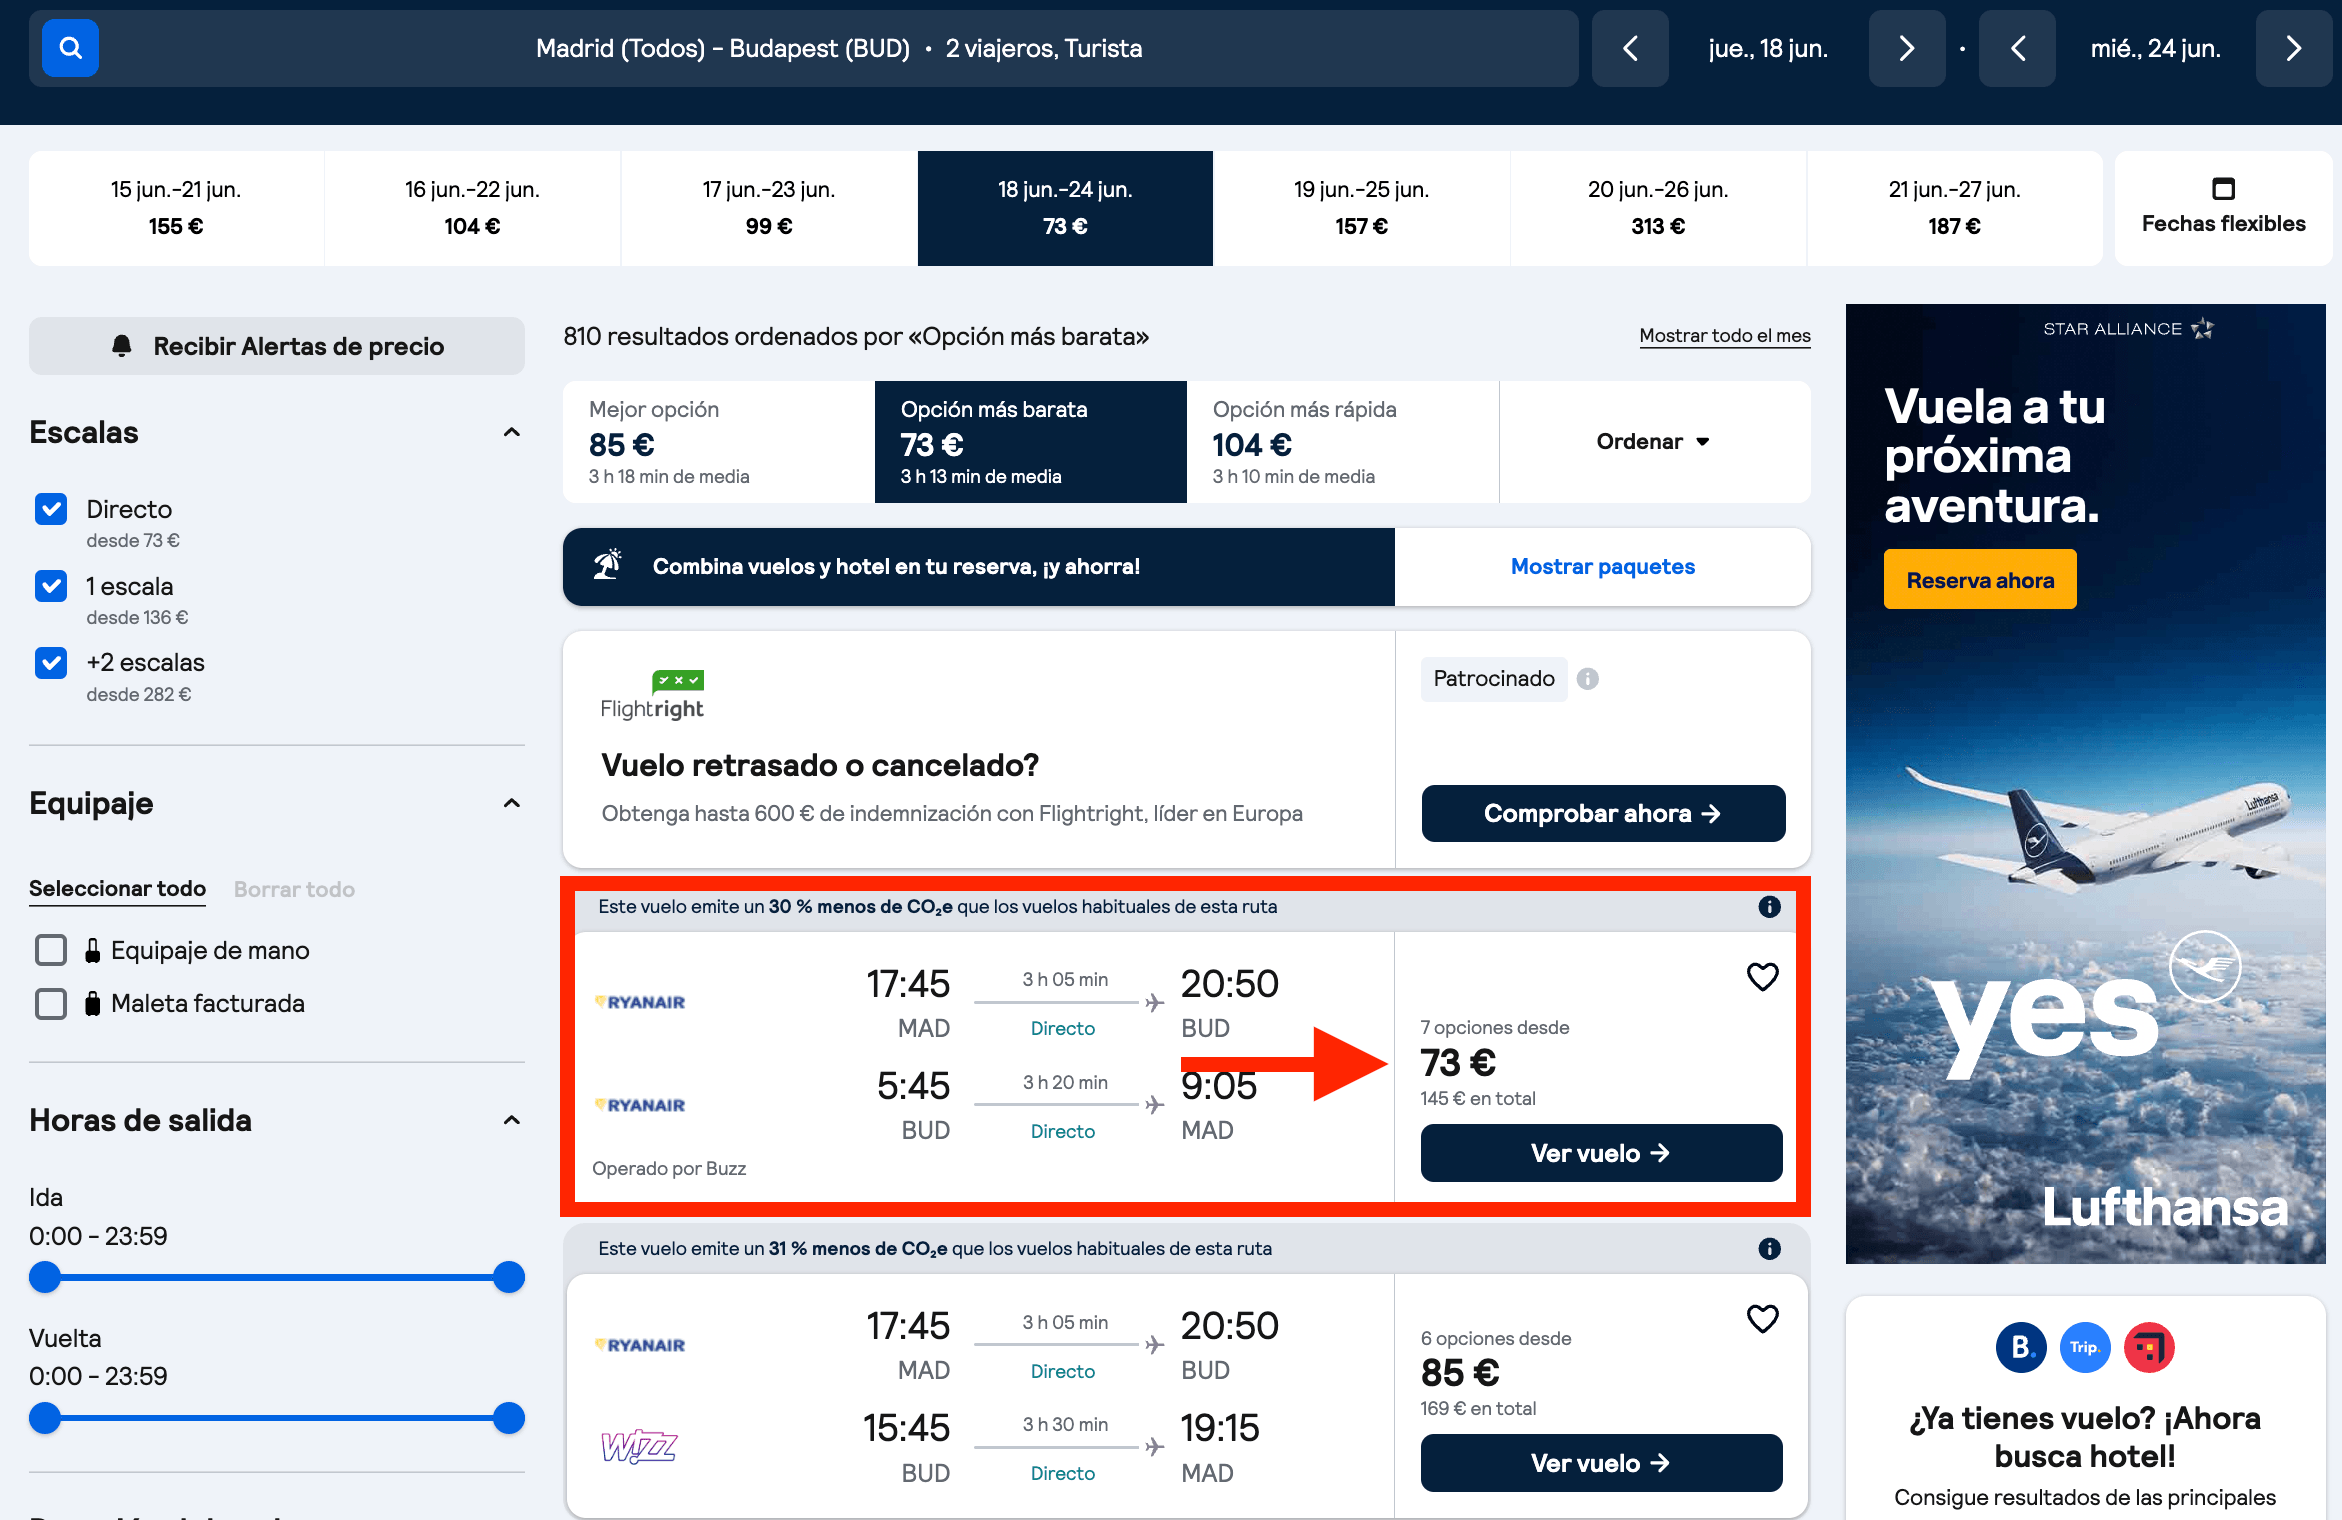Viewport: 2342px width, 1520px height.
Task: Uncheck the +2 escalas filter
Action: (51, 662)
